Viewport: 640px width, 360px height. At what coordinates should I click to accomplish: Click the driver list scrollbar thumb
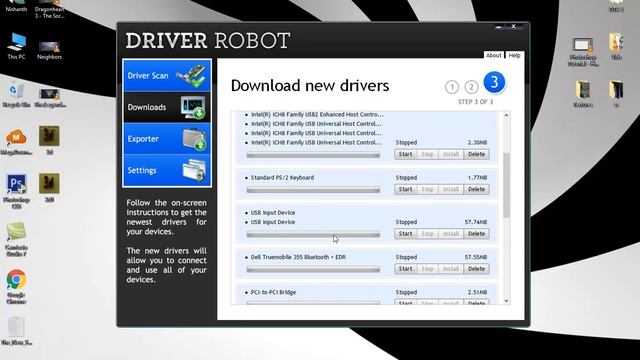[x=506, y=185]
